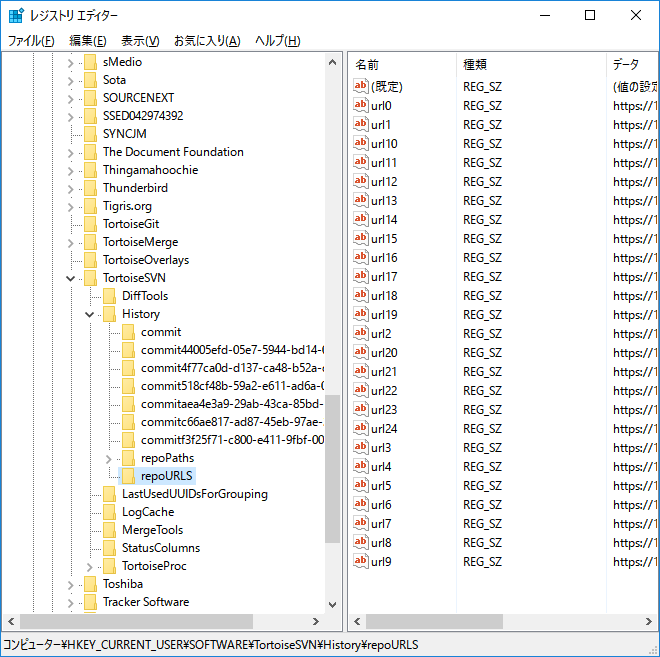Expand the Sota key chevron
This screenshot has width=660, height=657.
70,81
